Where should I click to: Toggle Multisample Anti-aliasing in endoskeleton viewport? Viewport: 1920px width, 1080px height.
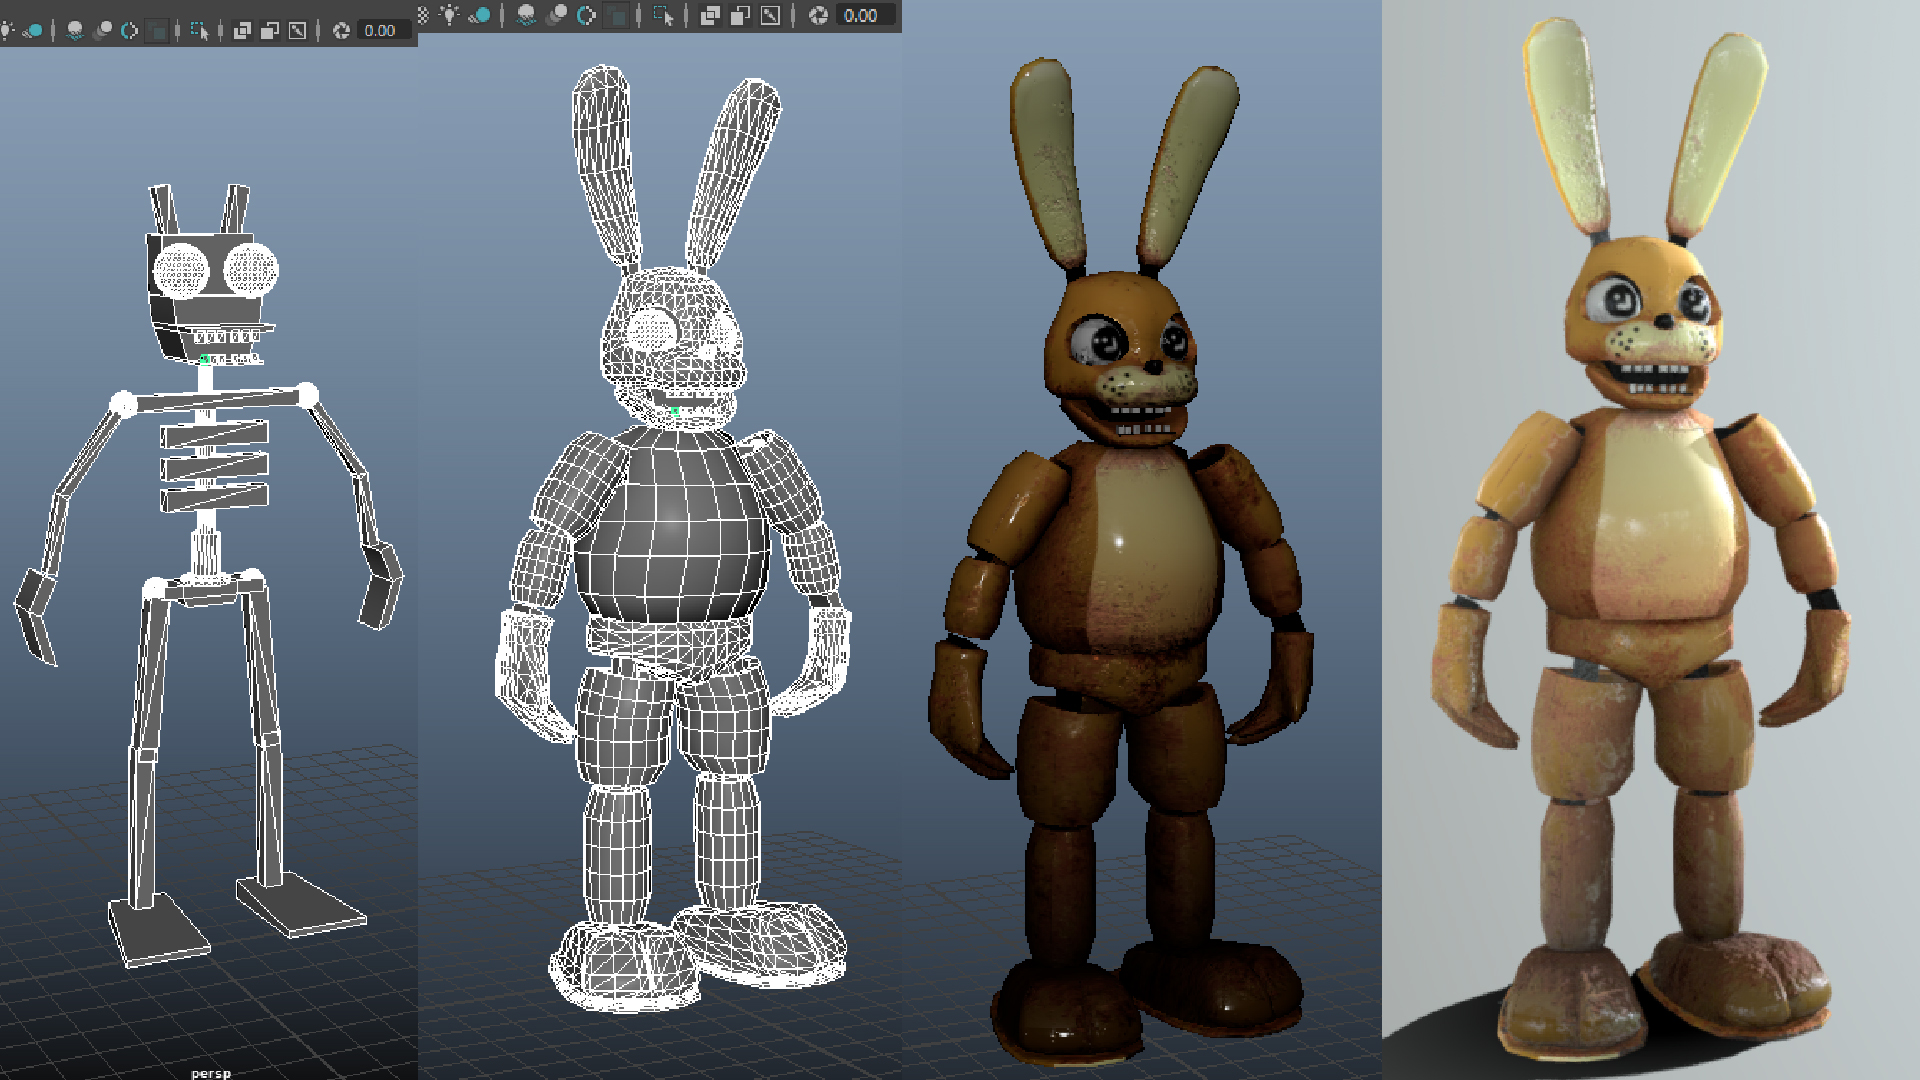click(129, 30)
